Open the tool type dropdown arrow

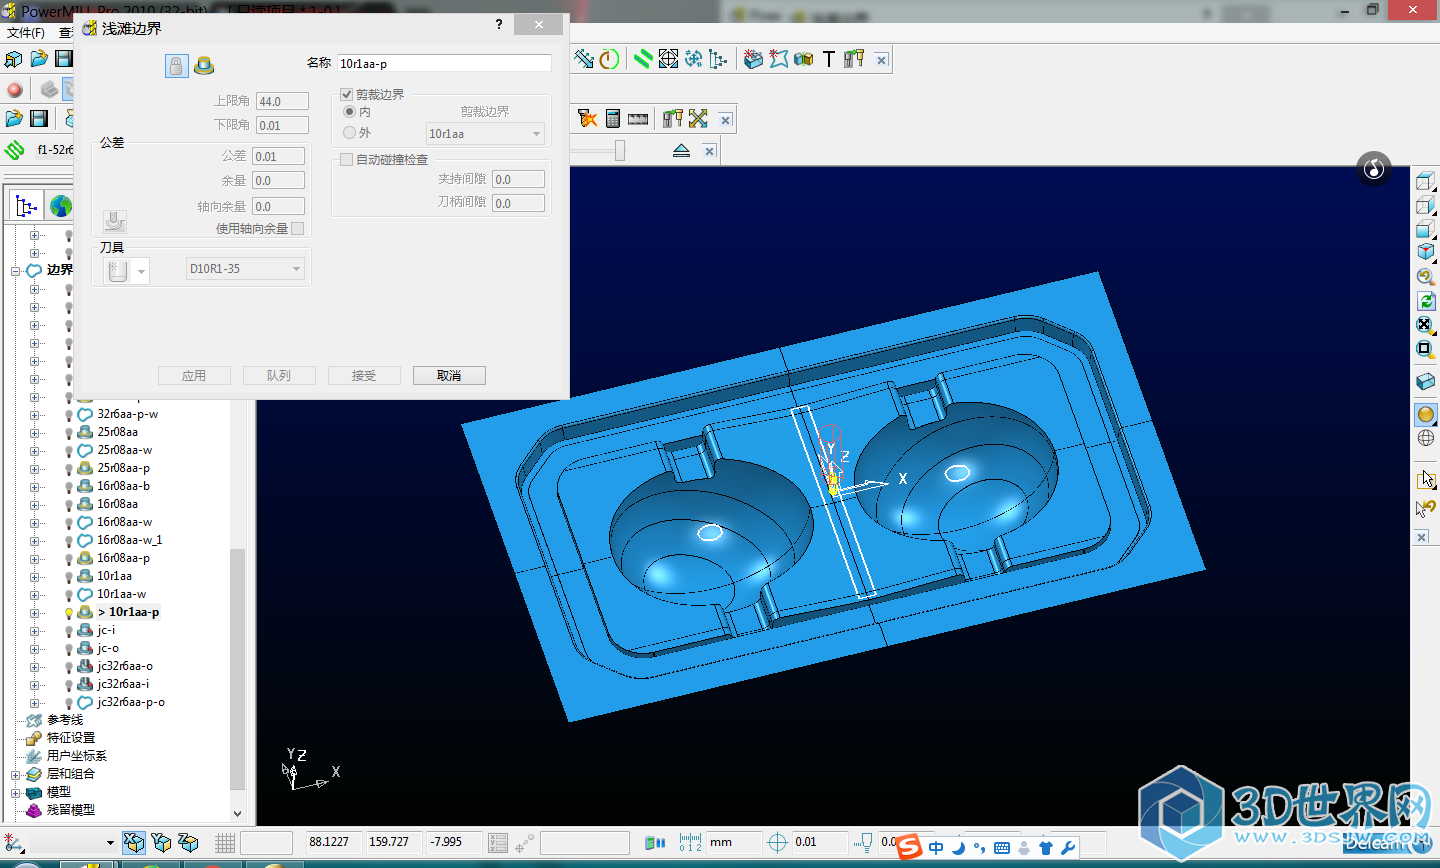(142, 271)
